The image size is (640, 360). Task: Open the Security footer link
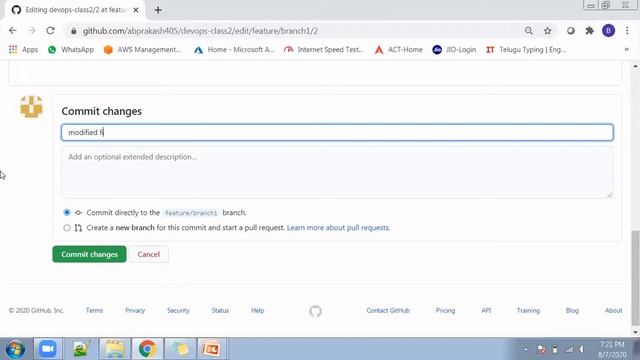pyautogui.click(x=178, y=311)
